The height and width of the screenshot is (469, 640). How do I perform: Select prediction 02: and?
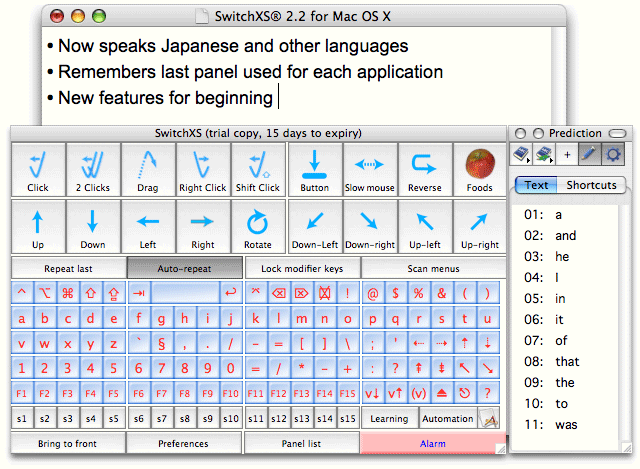click(567, 236)
